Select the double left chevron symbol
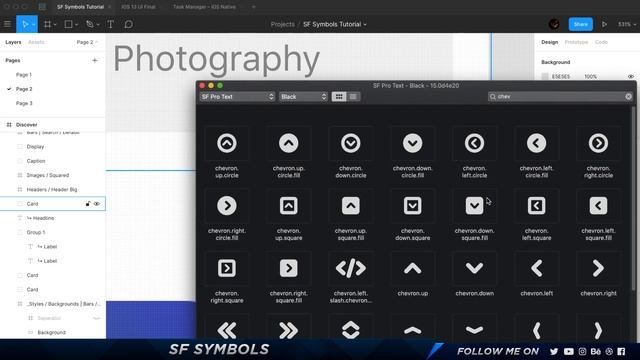The height and width of the screenshot is (360, 640). pyautogui.click(x=227, y=330)
